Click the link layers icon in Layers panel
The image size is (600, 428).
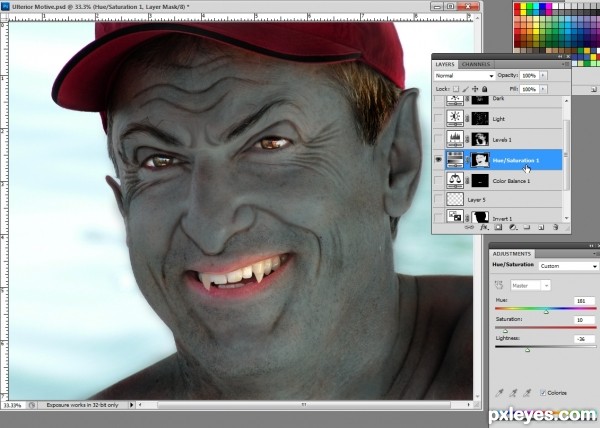click(x=469, y=227)
